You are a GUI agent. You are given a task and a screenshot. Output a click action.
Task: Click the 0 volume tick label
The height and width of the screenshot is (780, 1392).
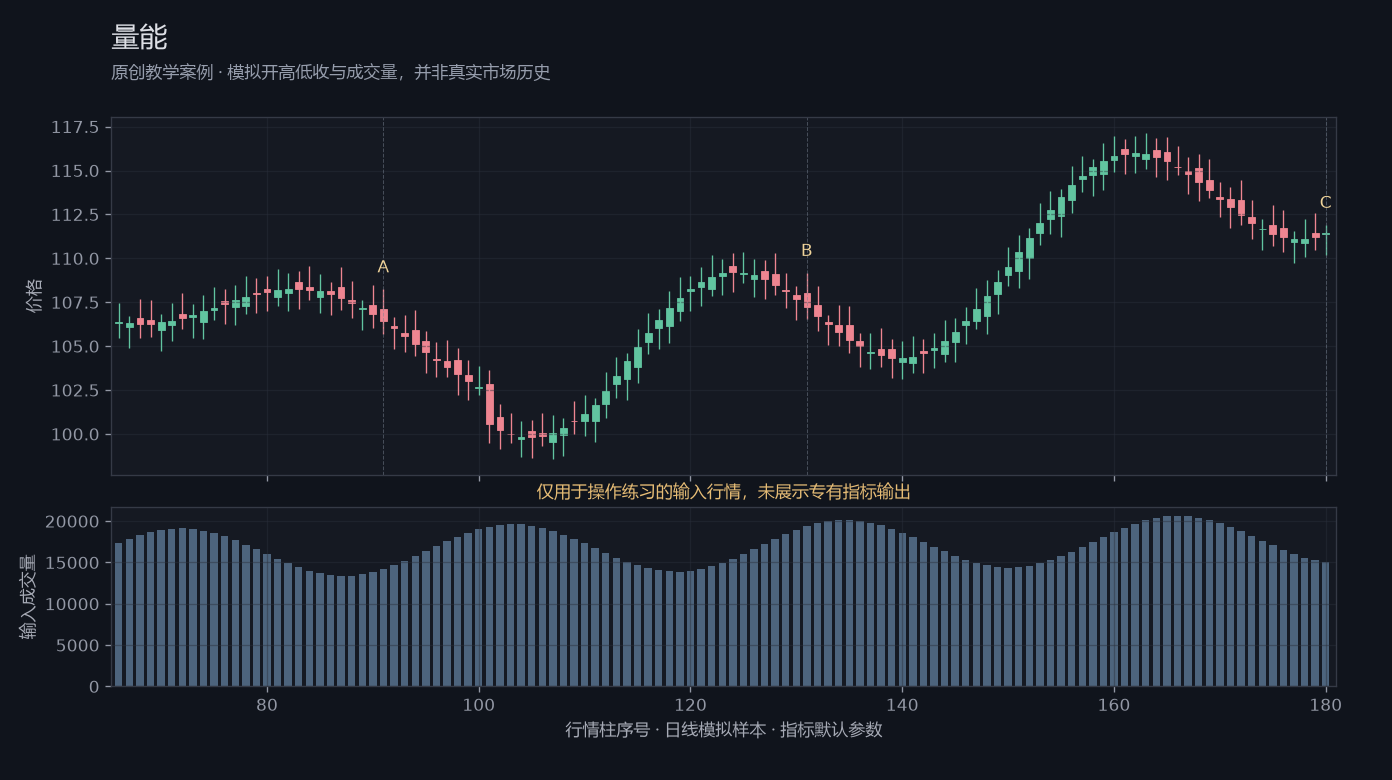[x=94, y=687]
